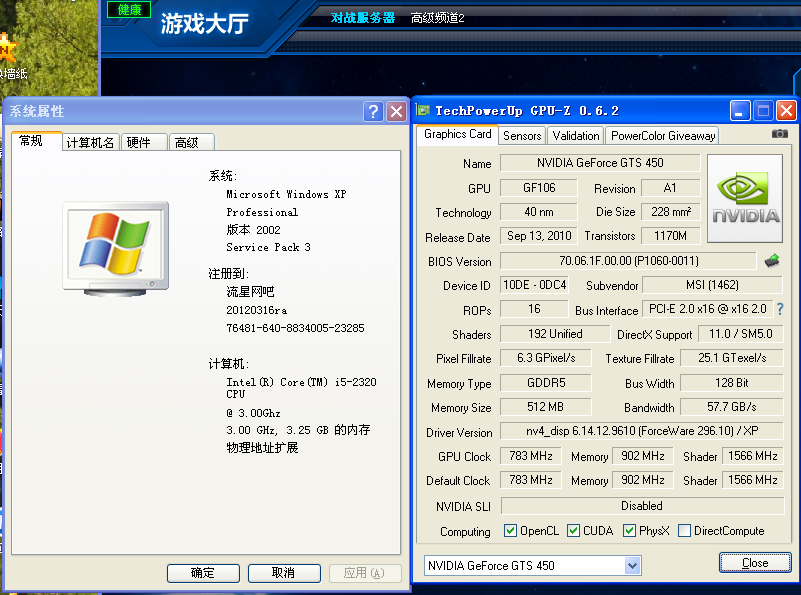Click the Device ID field 10DE - 0DC4
Image resolution: width=801 pixels, height=595 pixels.
(534, 285)
